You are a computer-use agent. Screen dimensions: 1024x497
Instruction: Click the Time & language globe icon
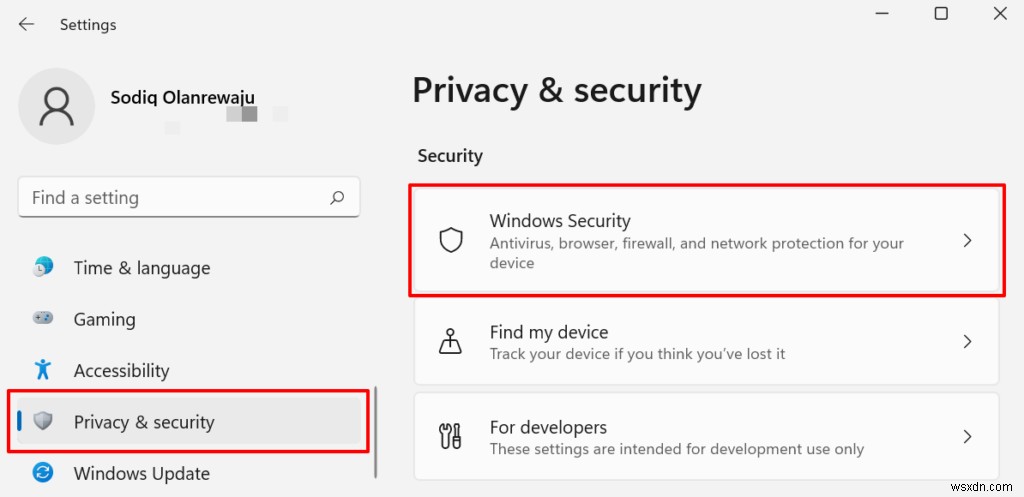pyautogui.click(x=43, y=267)
